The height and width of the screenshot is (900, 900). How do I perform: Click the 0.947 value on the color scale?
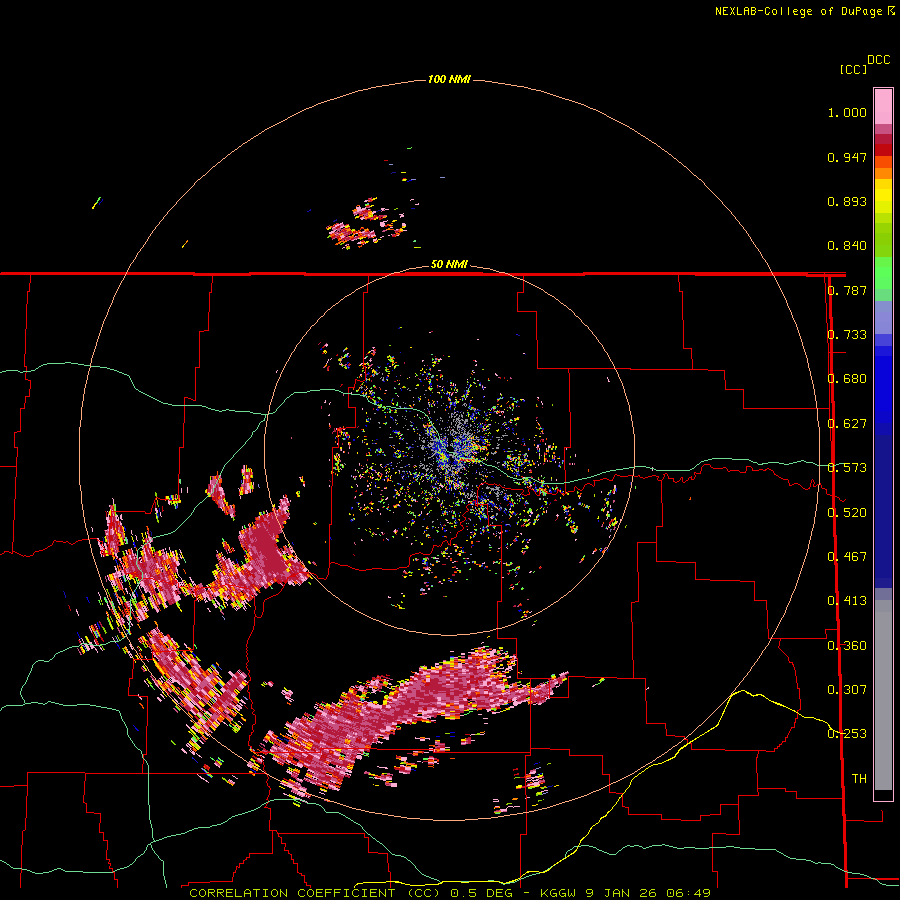tap(847, 157)
